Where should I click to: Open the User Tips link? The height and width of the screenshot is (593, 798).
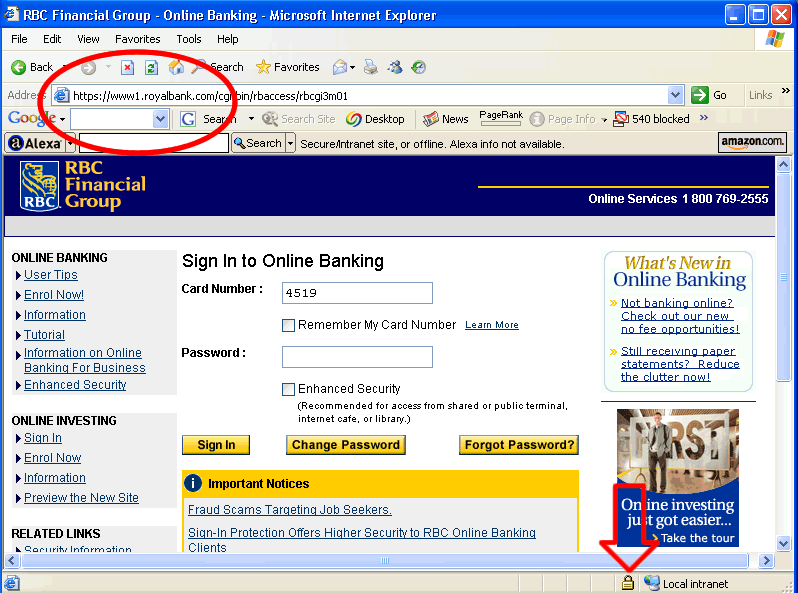(x=50, y=275)
